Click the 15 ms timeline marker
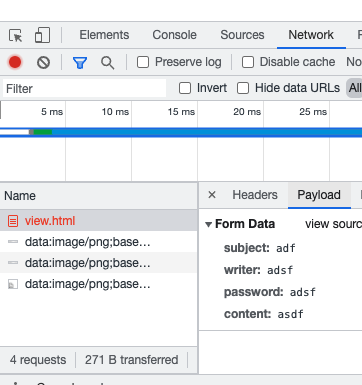 click(x=181, y=112)
